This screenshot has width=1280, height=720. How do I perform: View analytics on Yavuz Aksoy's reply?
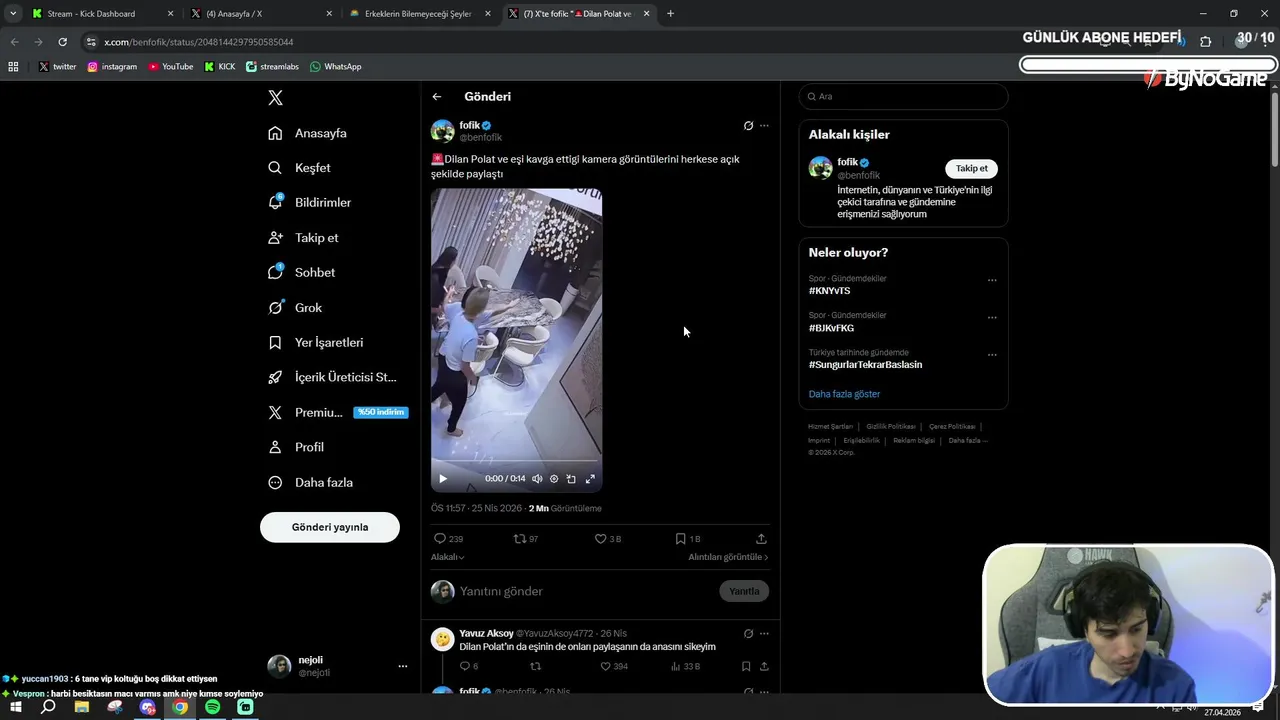[685, 666]
